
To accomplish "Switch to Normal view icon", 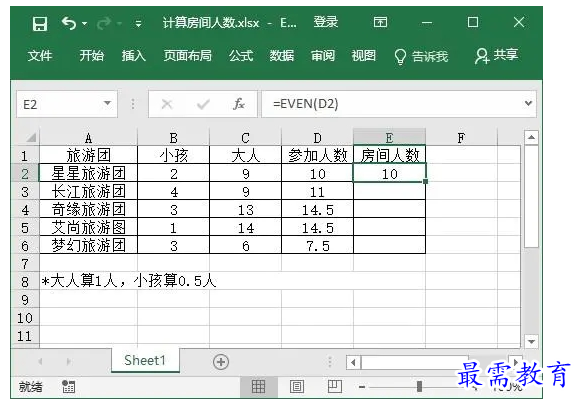I will pyautogui.click(x=258, y=387).
